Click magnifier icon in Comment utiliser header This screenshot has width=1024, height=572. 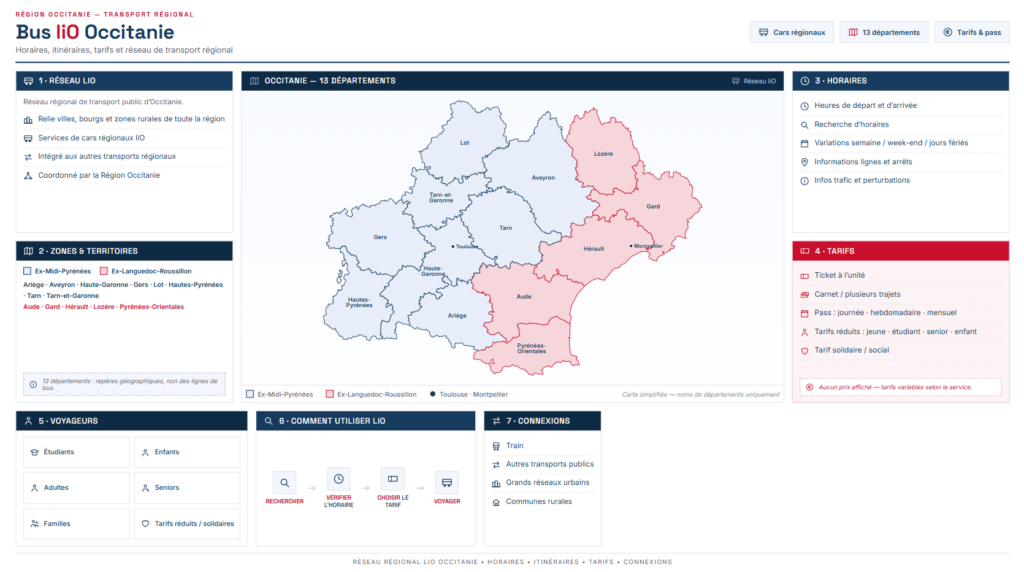268,421
